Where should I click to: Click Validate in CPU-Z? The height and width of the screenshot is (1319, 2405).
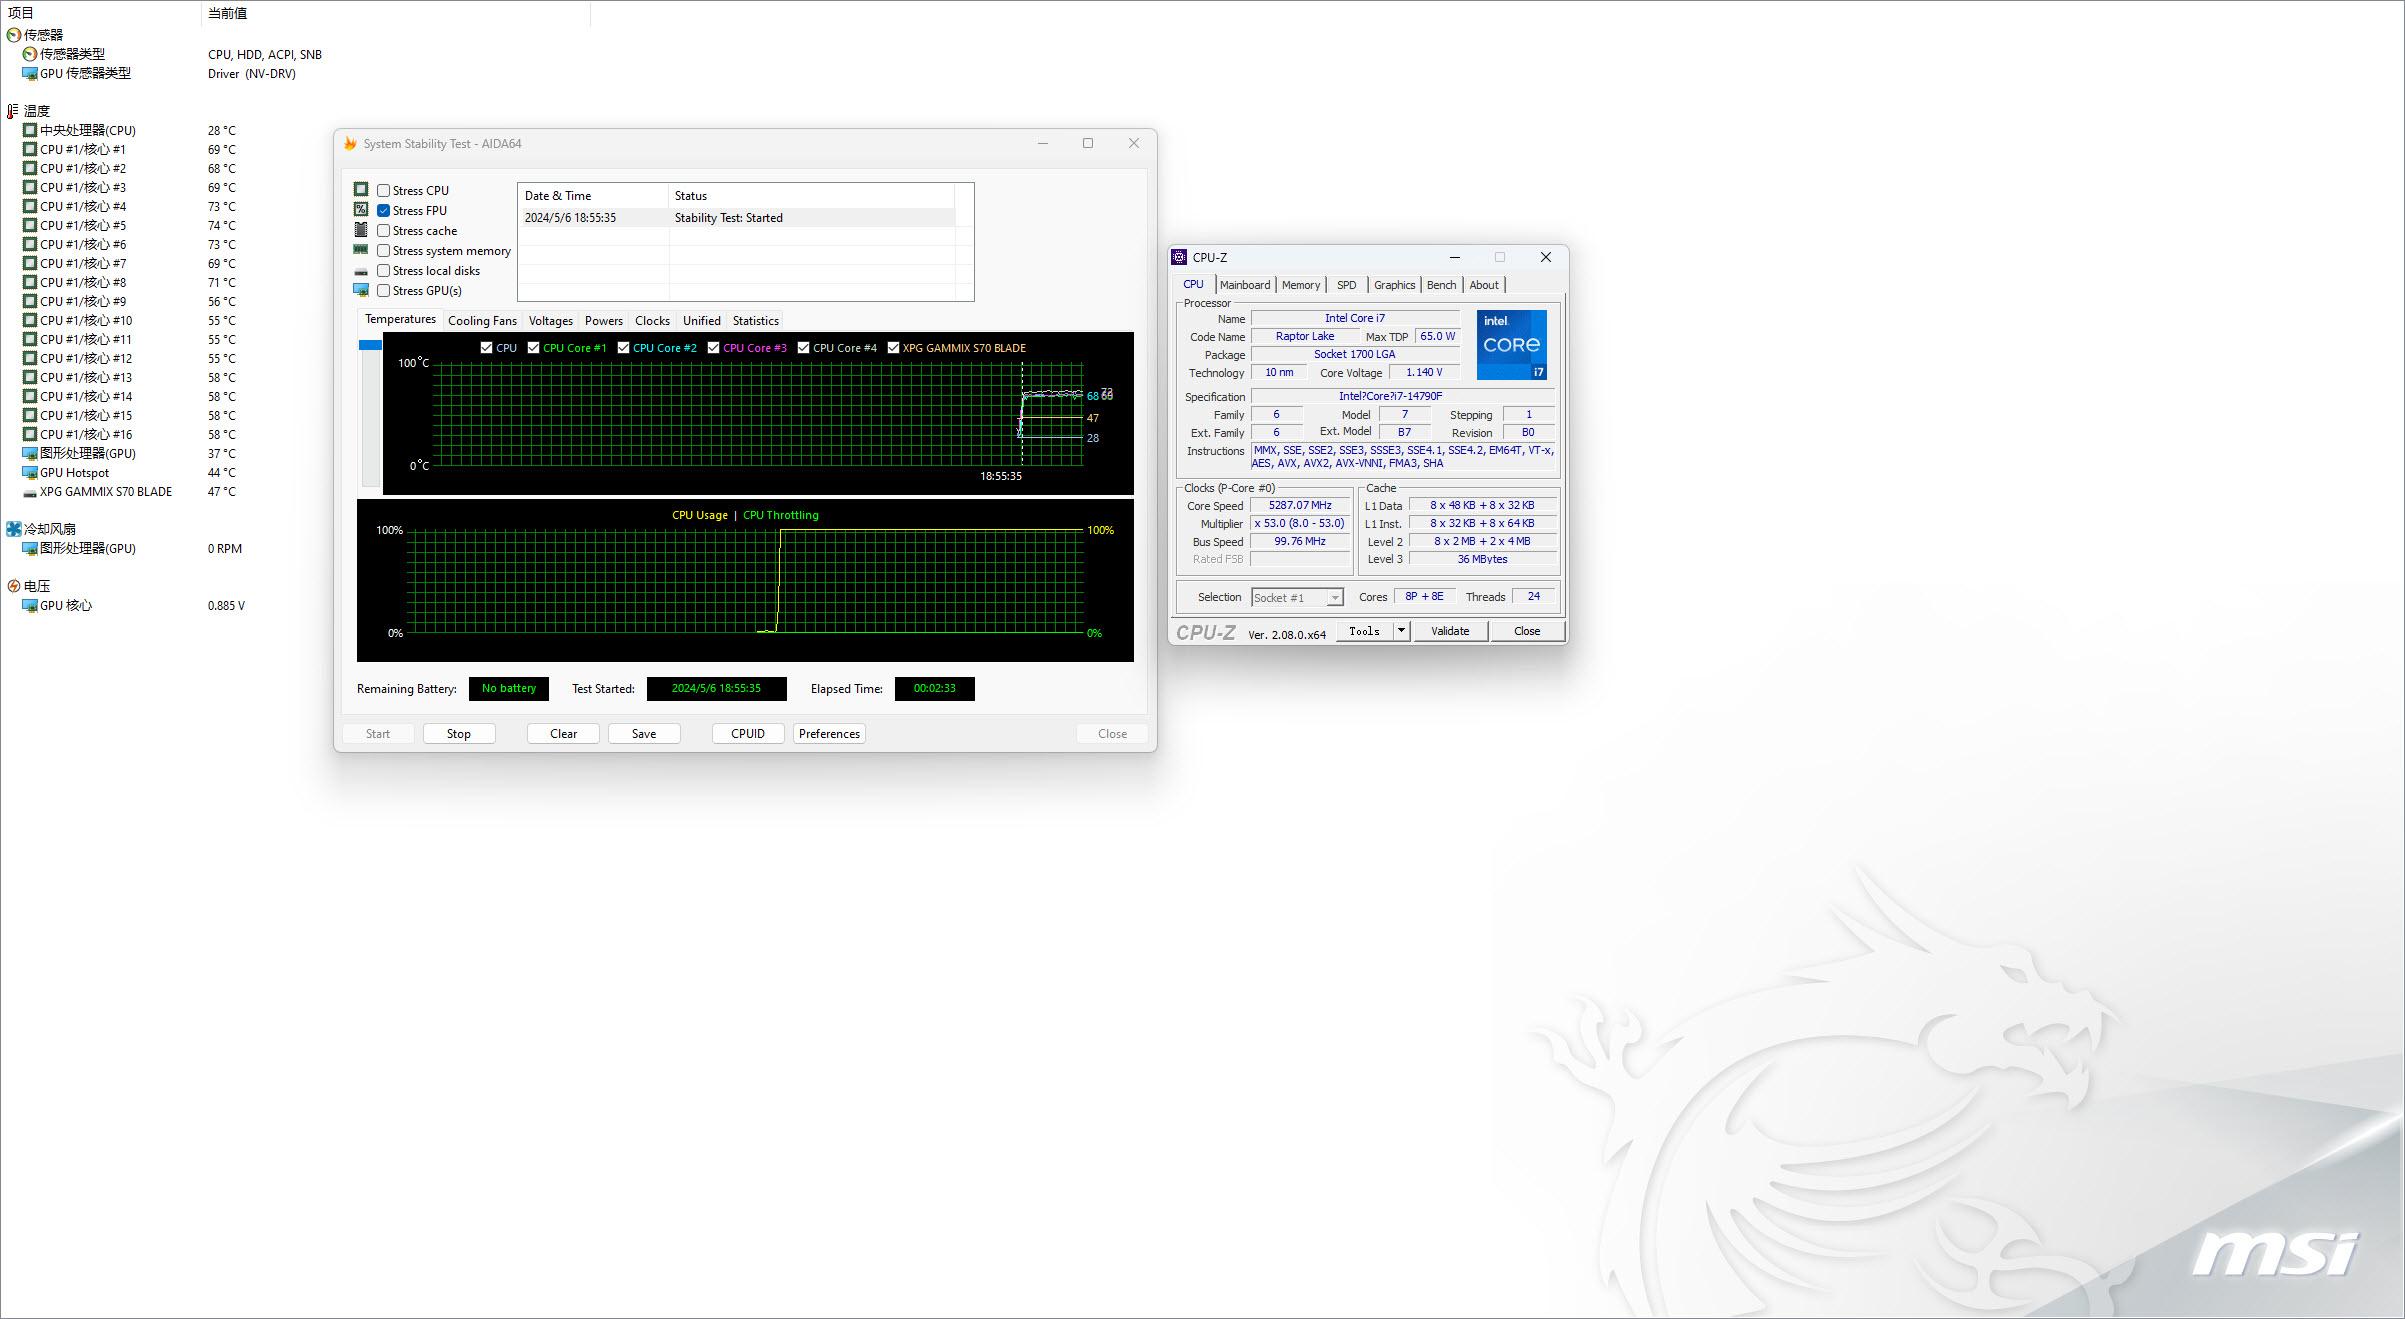[x=1450, y=630]
